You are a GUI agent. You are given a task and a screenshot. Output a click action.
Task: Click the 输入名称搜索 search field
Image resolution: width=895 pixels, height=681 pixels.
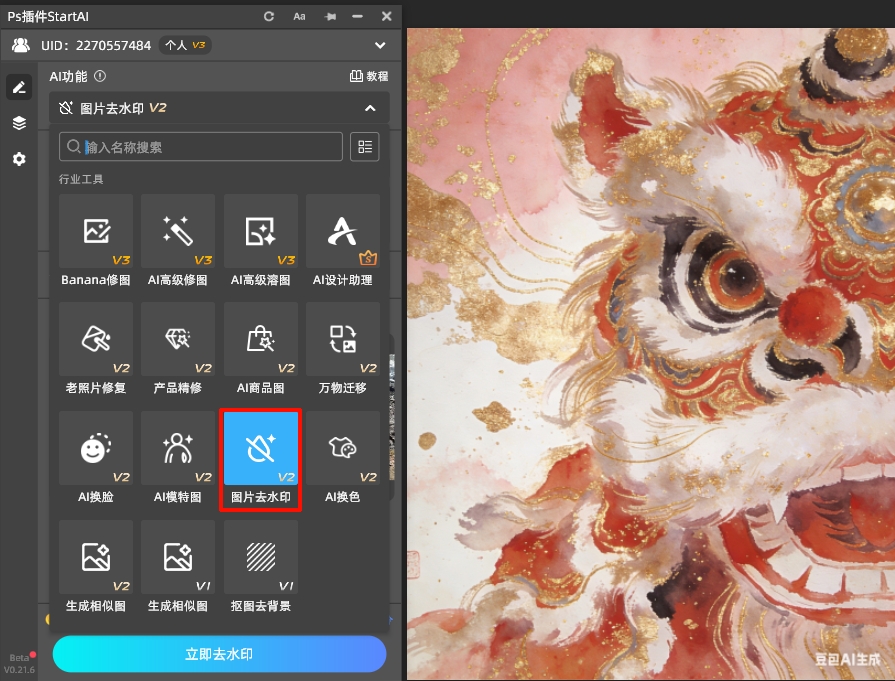tap(200, 146)
